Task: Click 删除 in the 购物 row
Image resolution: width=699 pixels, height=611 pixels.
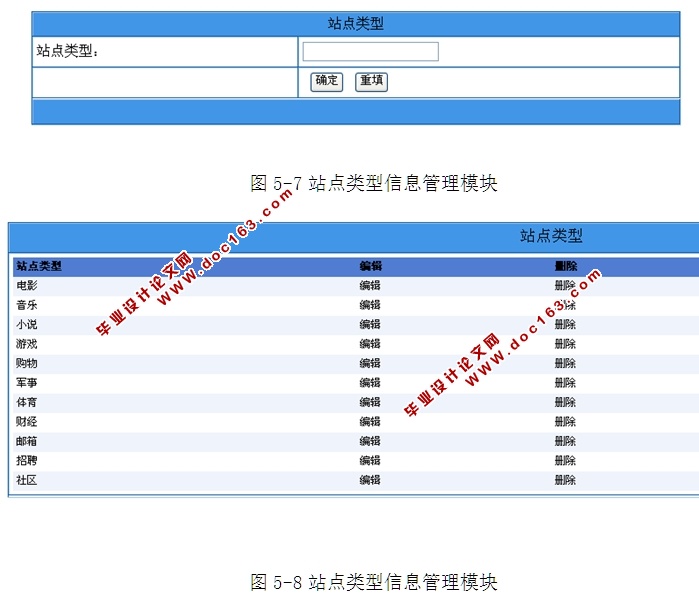Action: (x=565, y=363)
